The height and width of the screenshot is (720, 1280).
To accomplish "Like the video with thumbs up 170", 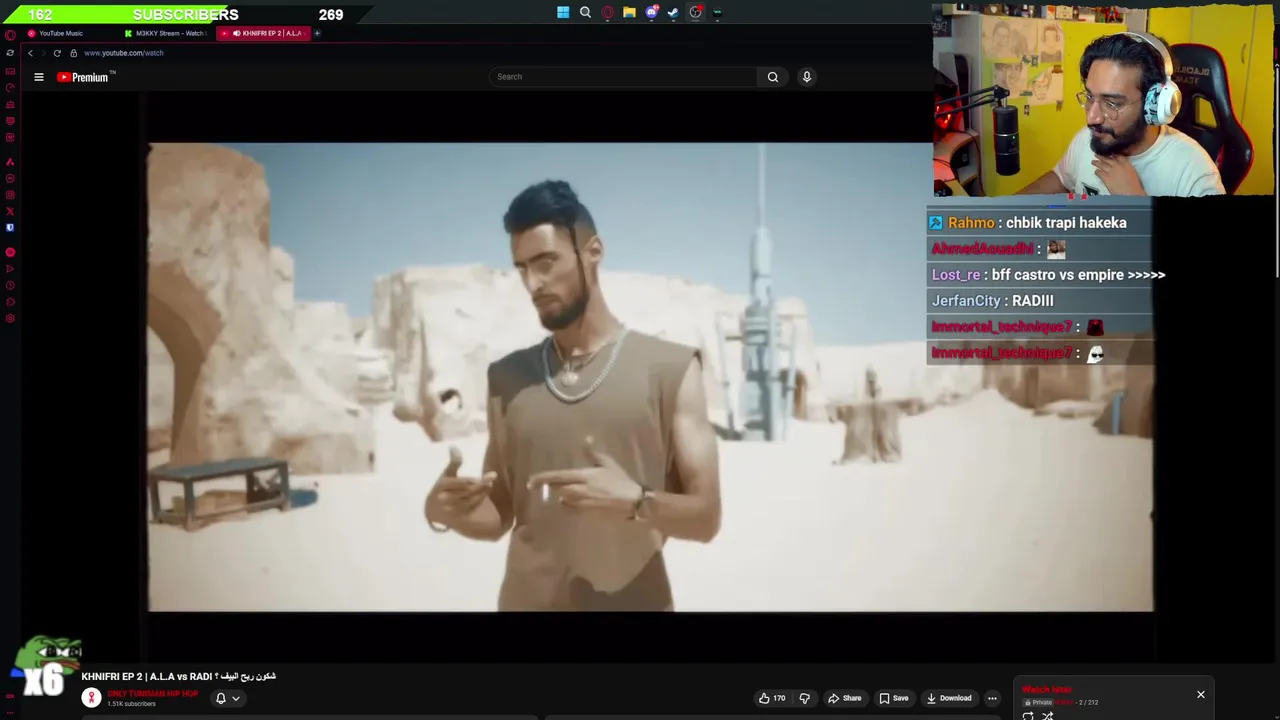I will [772, 698].
